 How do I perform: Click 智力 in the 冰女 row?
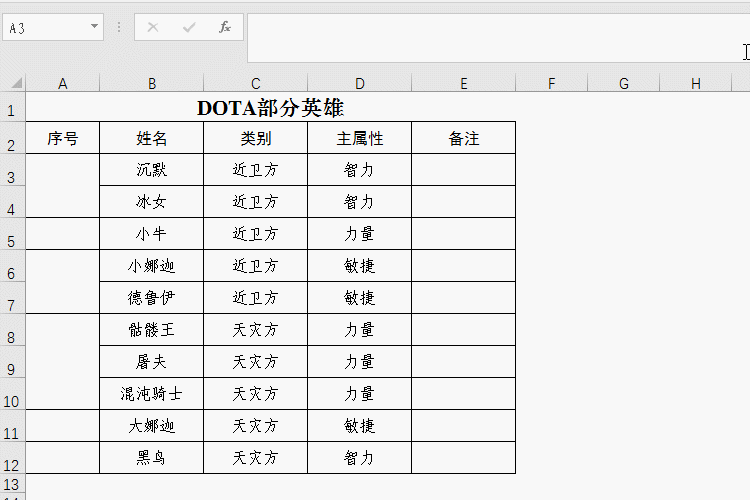pos(360,202)
